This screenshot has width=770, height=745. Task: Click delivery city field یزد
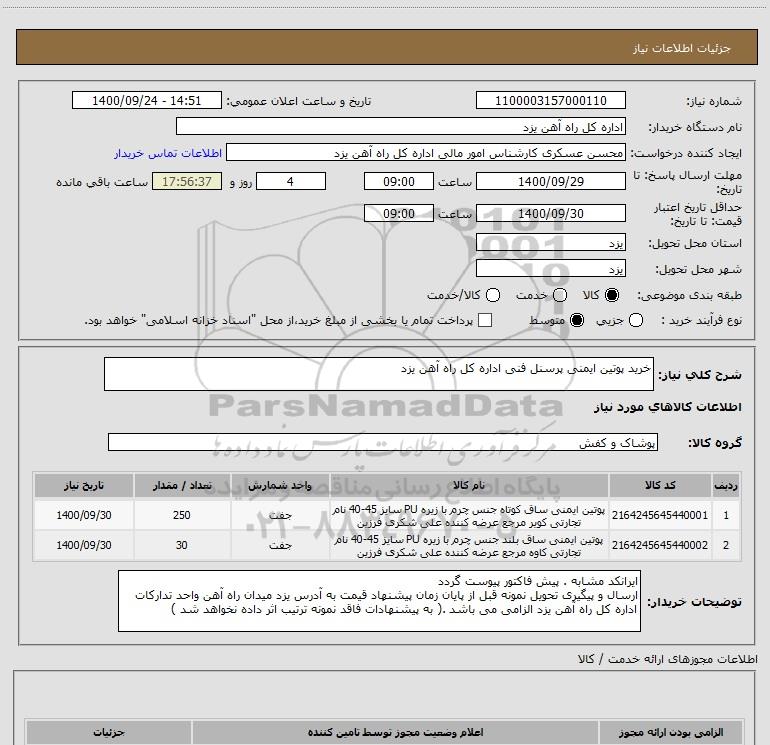[550, 269]
